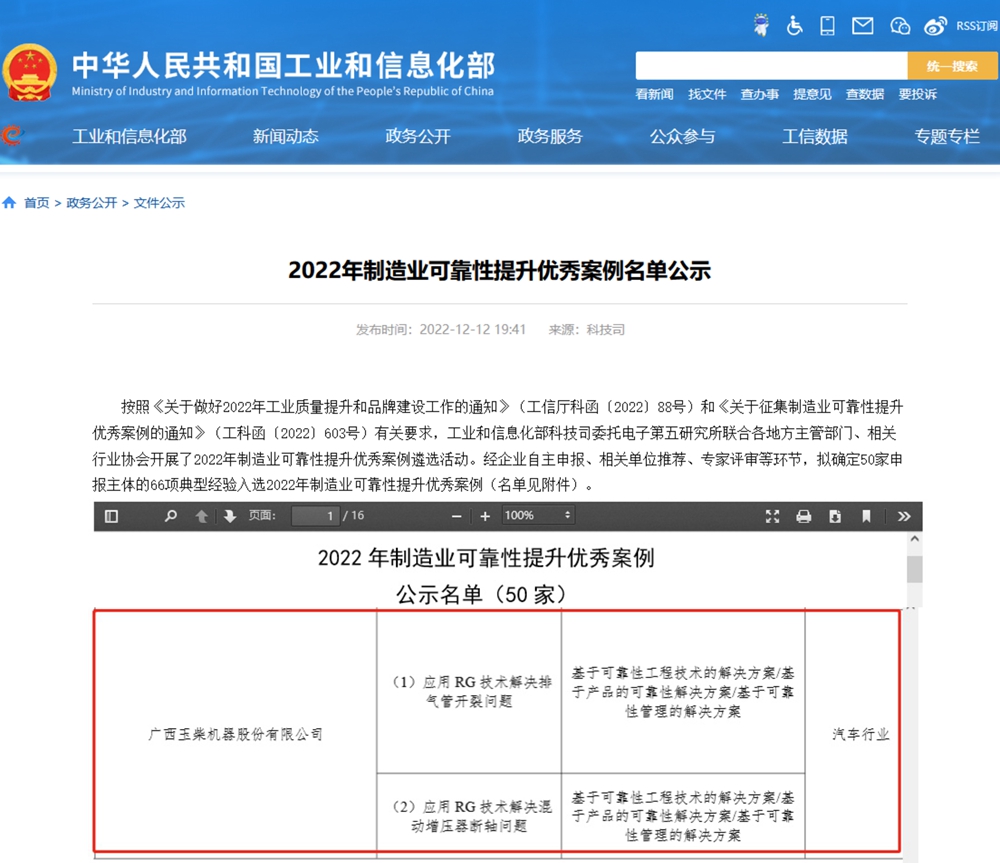Open the mobile phone version icon

coord(828,26)
